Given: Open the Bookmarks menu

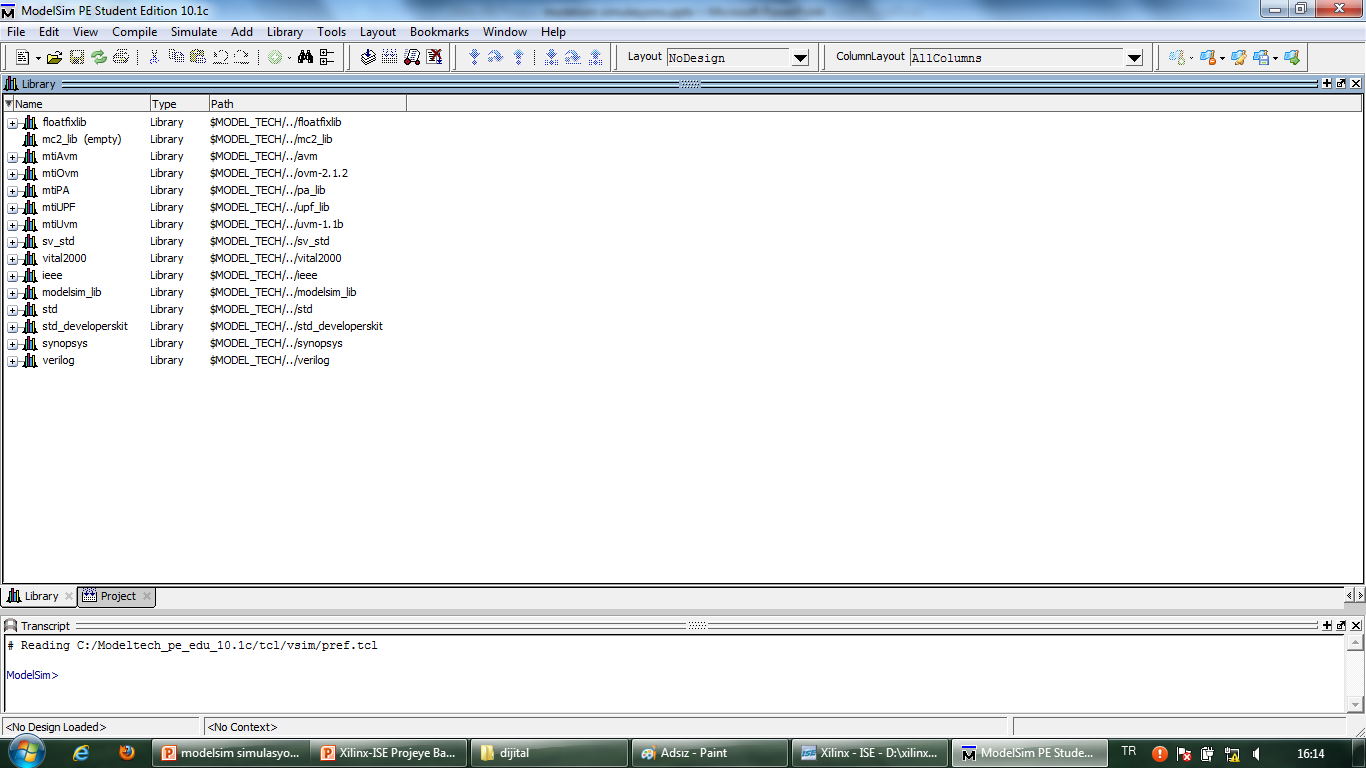Looking at the screenshot, I should [439, 32].
